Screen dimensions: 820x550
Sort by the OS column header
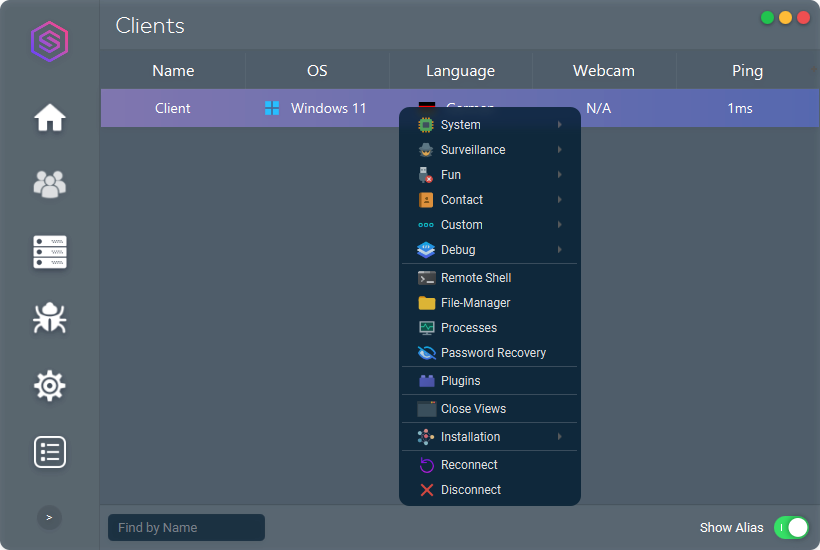coord(317,71)
